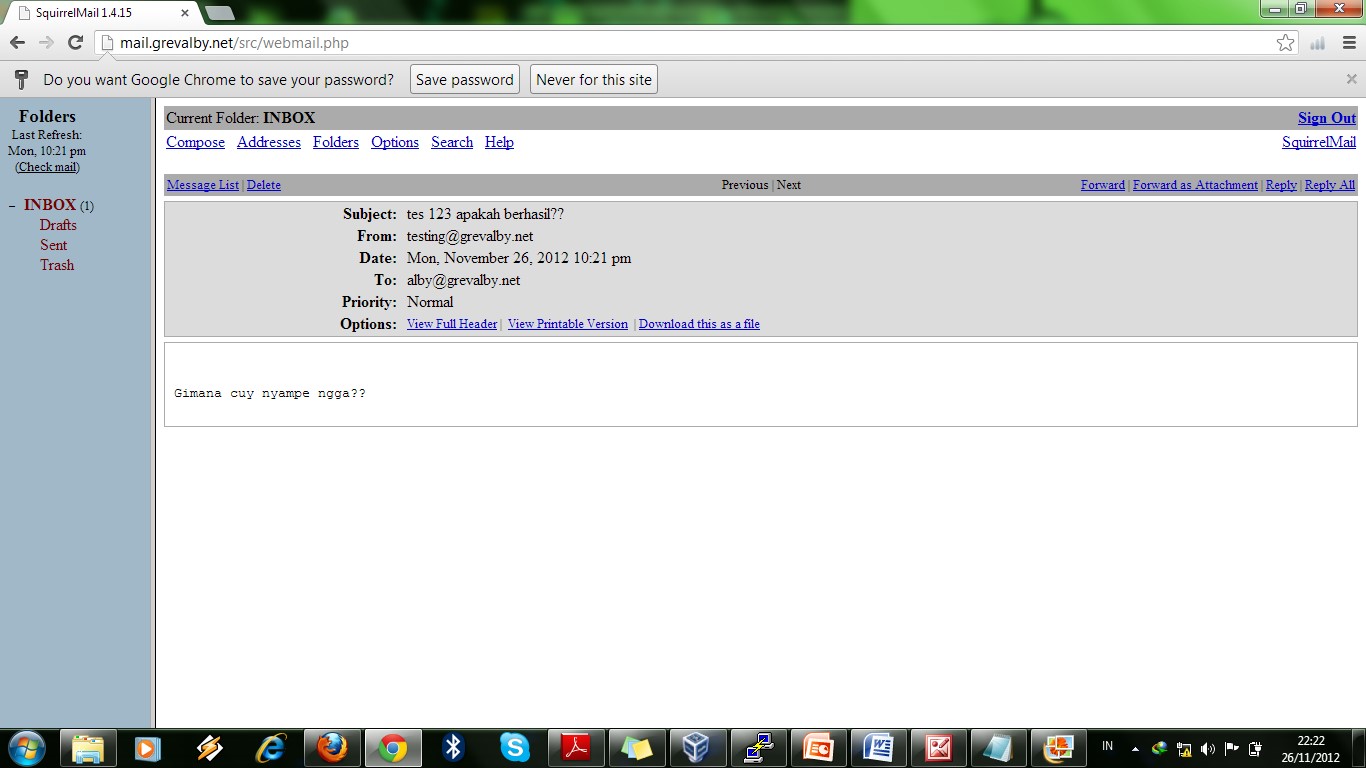The height and width of the screenshot is (768, 1366).
Task: Open the Windows Start menu
Action: (24, 747)
